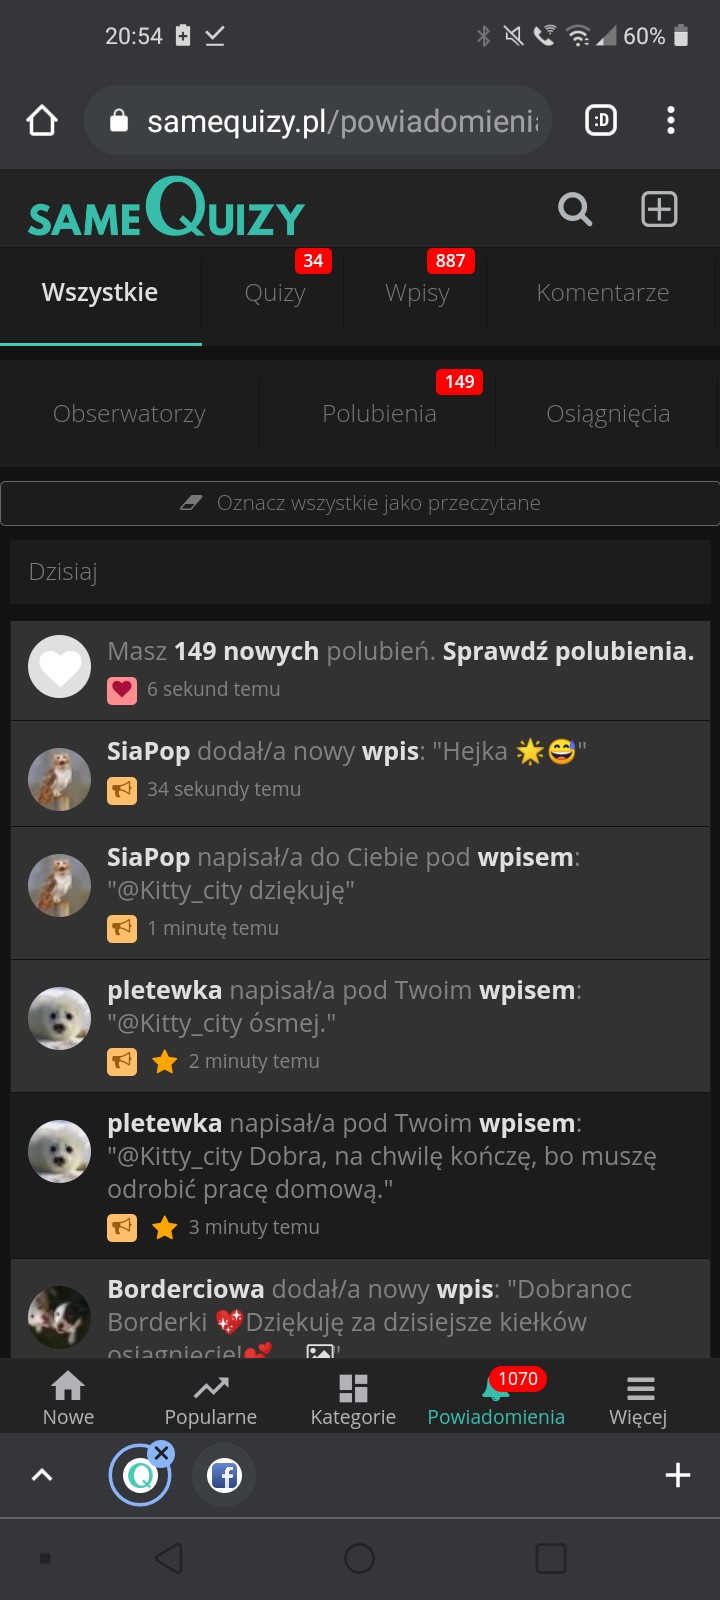This screenshot has height=1600, width=720.
Task: Open Sprawdź polubienia link
Action: coord(568,651)
